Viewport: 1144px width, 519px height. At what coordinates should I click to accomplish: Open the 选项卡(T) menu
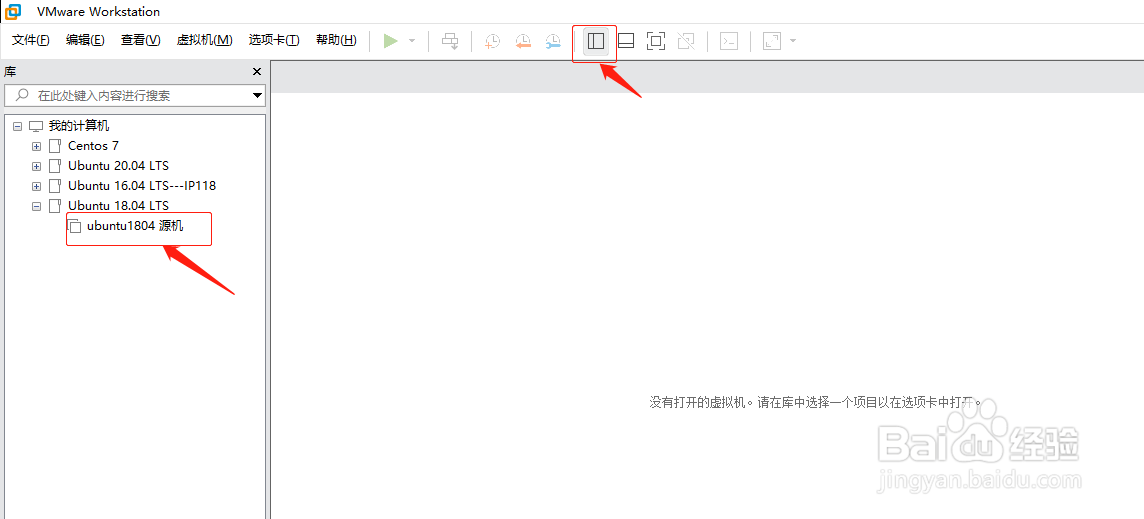coord(274,40)
